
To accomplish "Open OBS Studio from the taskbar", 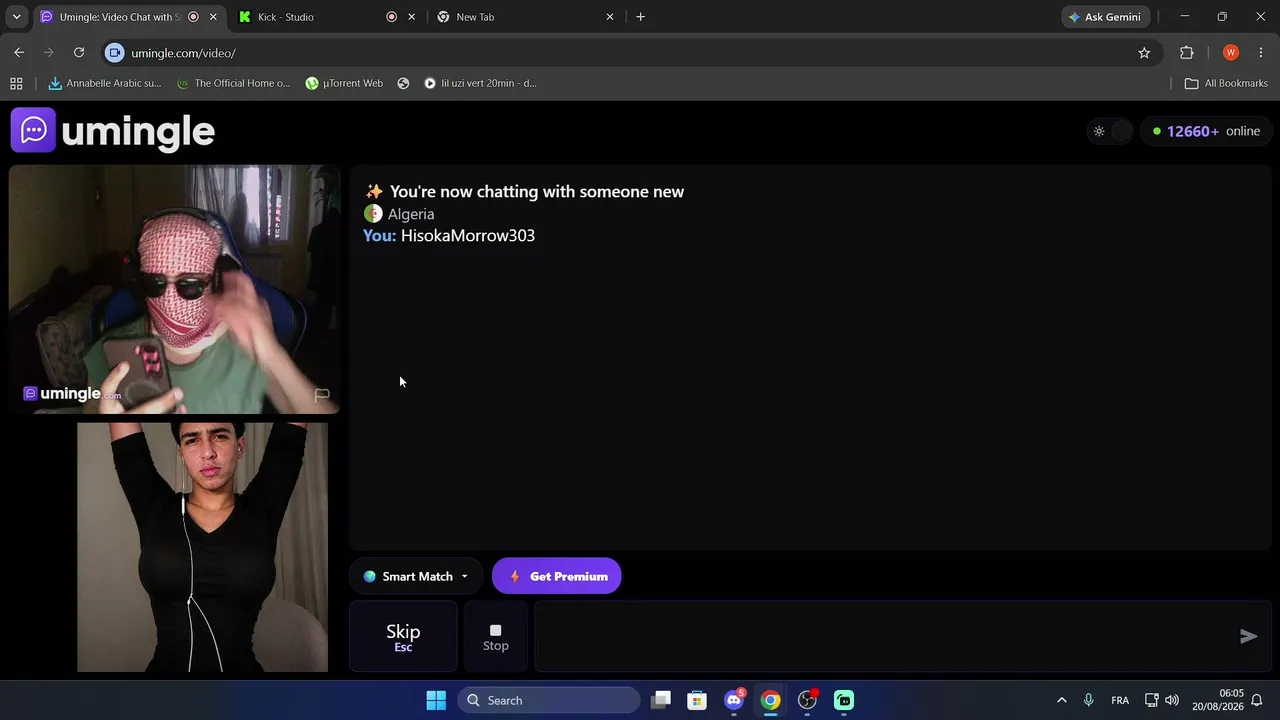I will pyautogui.click(x=807, y=700).
